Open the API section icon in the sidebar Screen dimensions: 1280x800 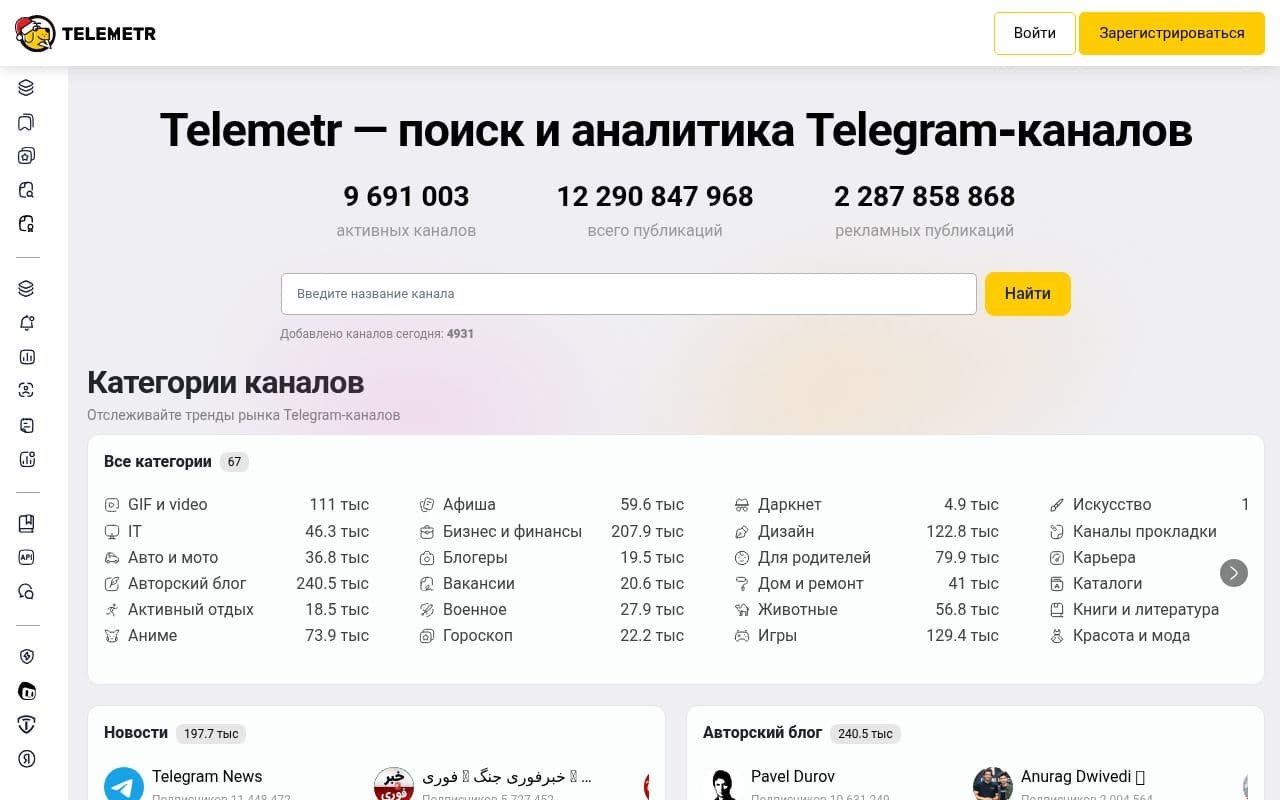[x=27, y=557]
